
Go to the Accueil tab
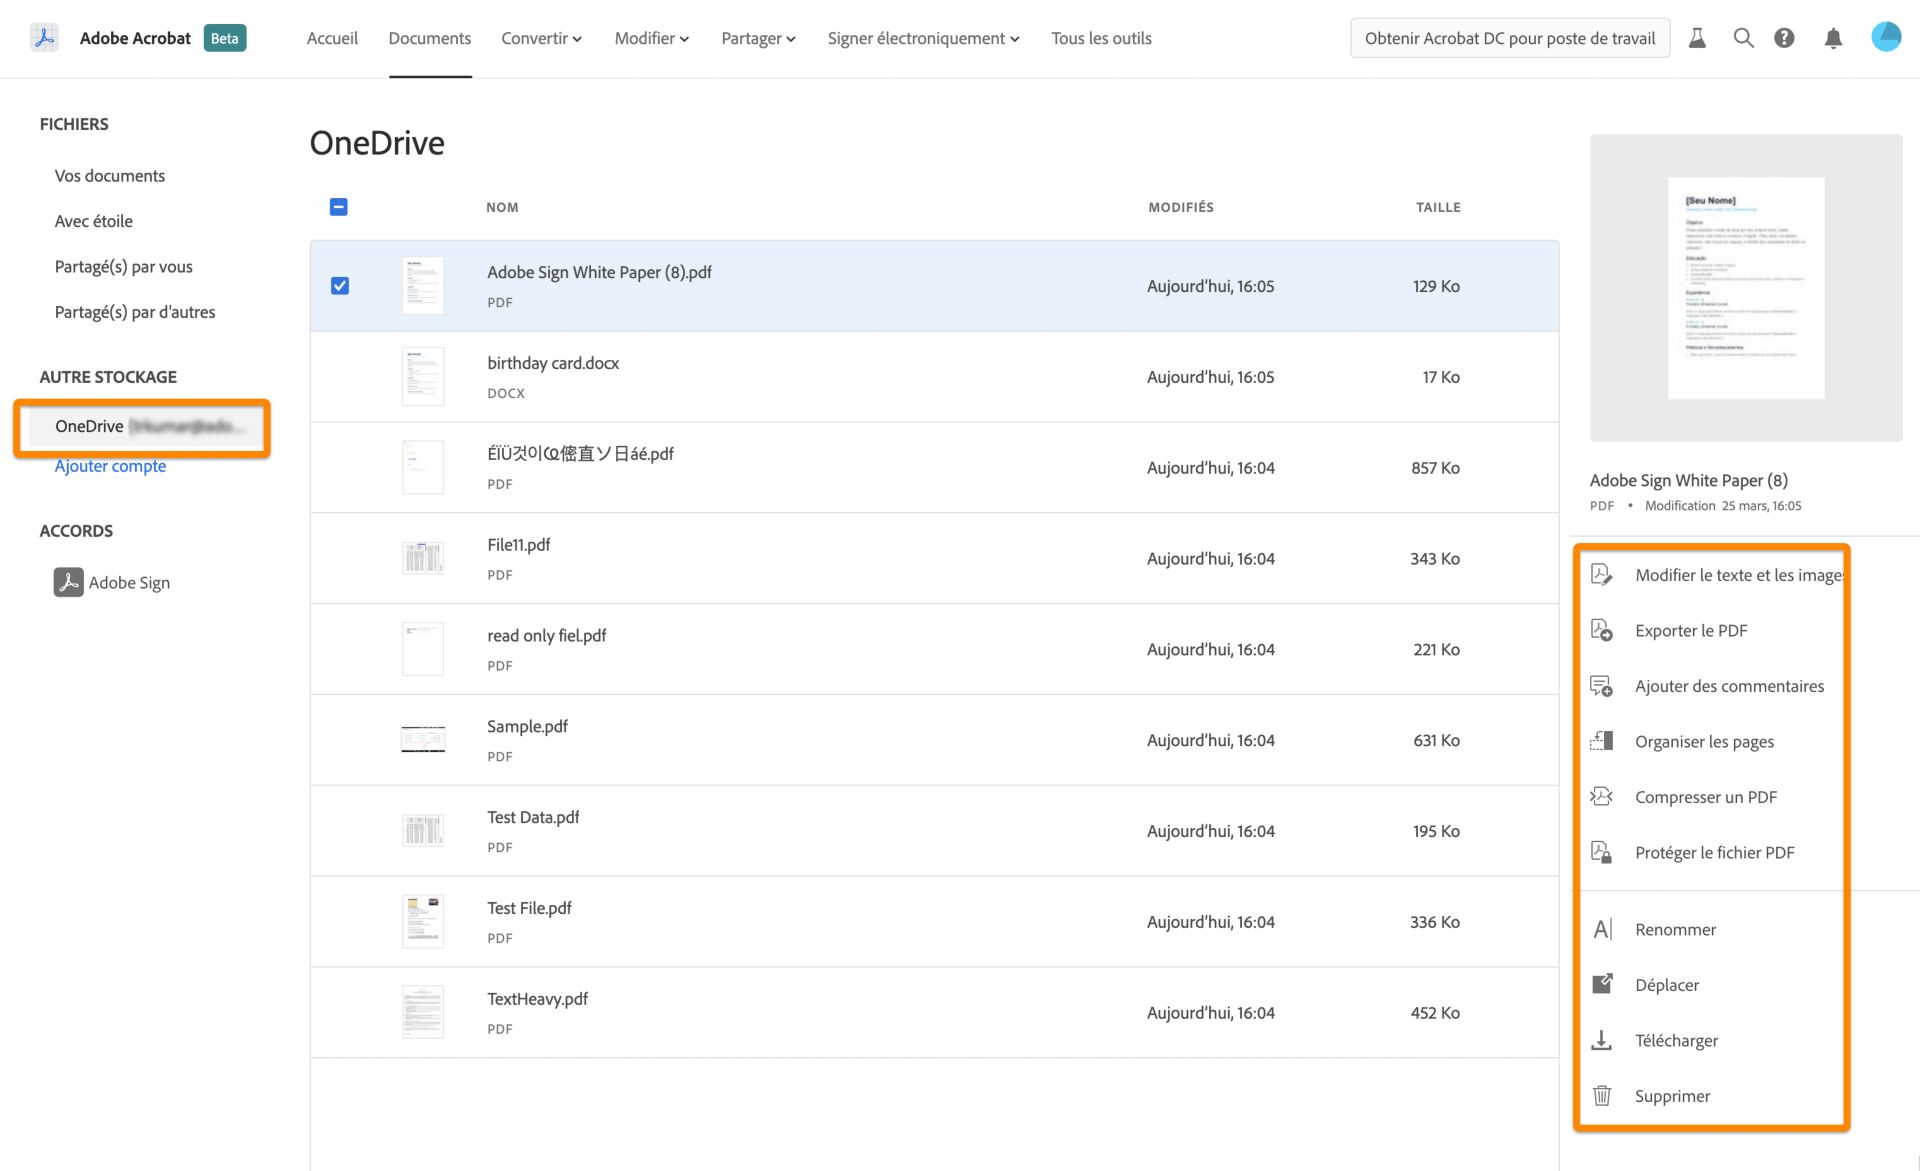(x=332, y=38)
